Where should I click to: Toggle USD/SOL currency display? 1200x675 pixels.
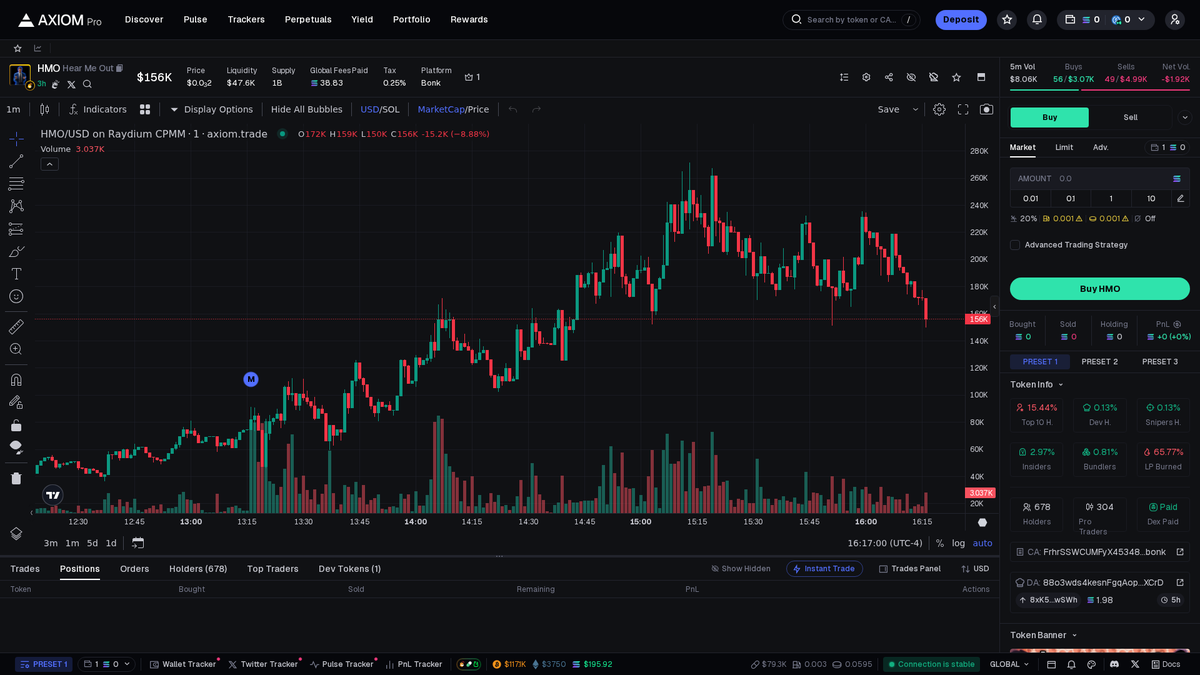[x=380, y=109]
